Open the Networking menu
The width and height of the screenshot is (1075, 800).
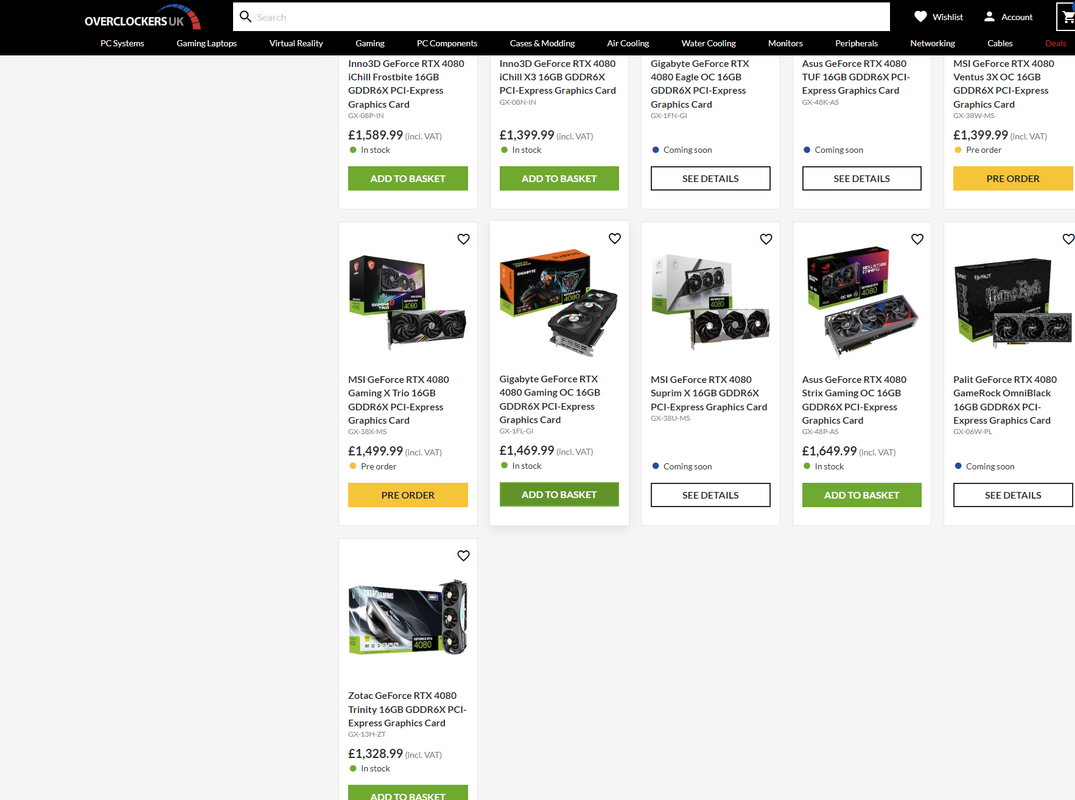(932, 43)
